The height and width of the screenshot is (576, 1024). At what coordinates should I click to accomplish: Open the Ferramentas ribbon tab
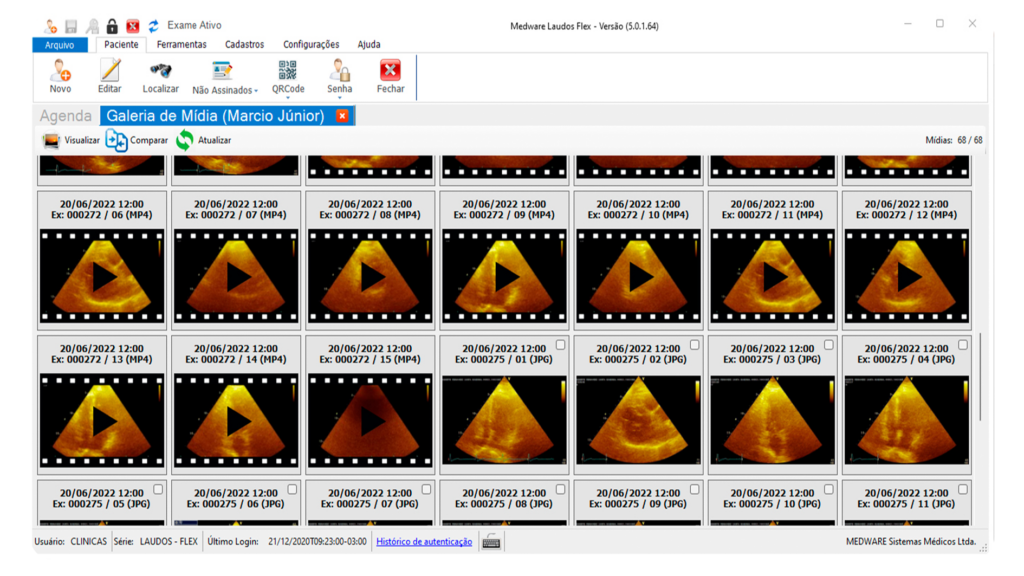tap(182, 44)
